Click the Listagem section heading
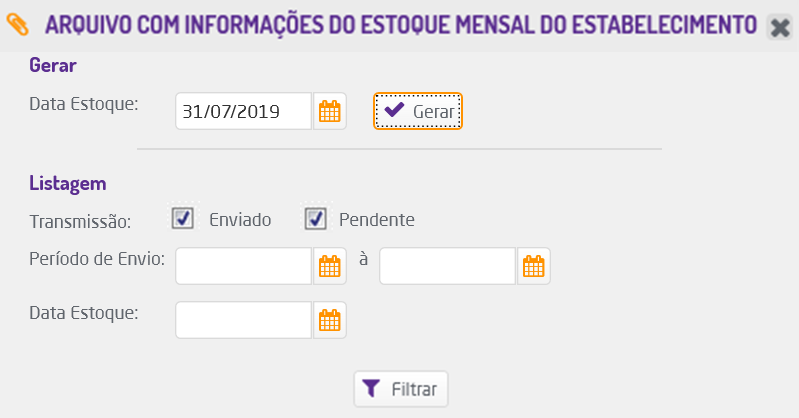799x418 pixels. [68, 184]
